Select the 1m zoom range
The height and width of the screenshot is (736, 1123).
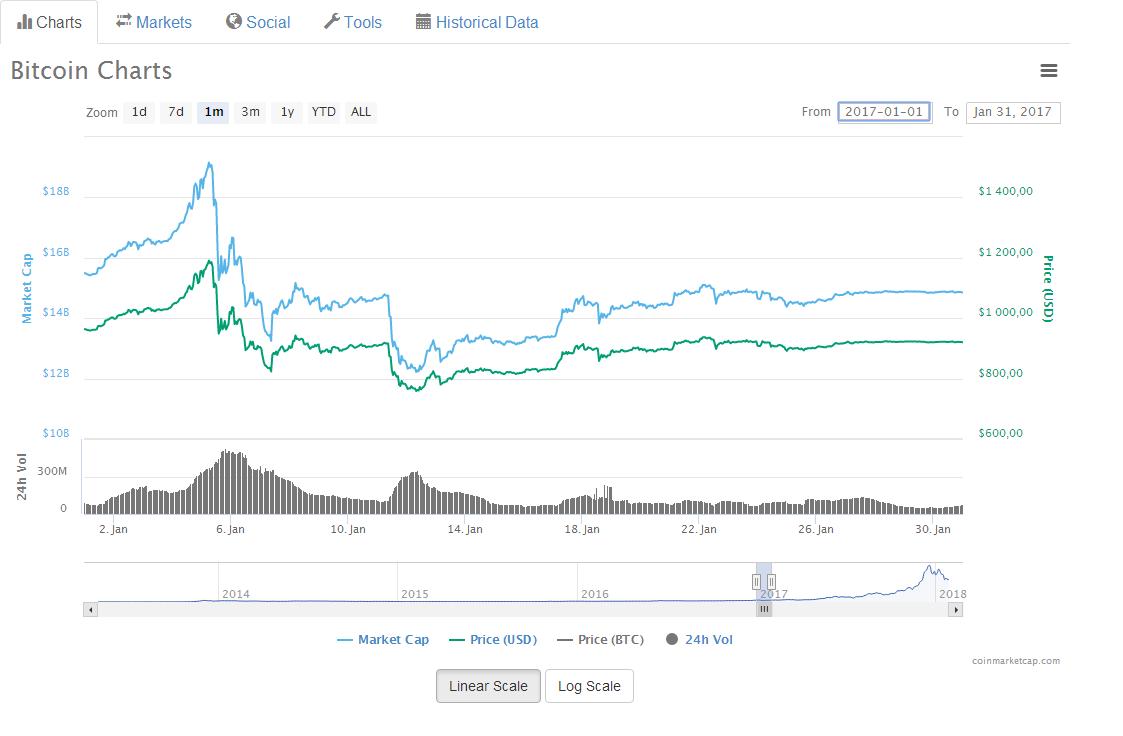click(x=213, y=112)
